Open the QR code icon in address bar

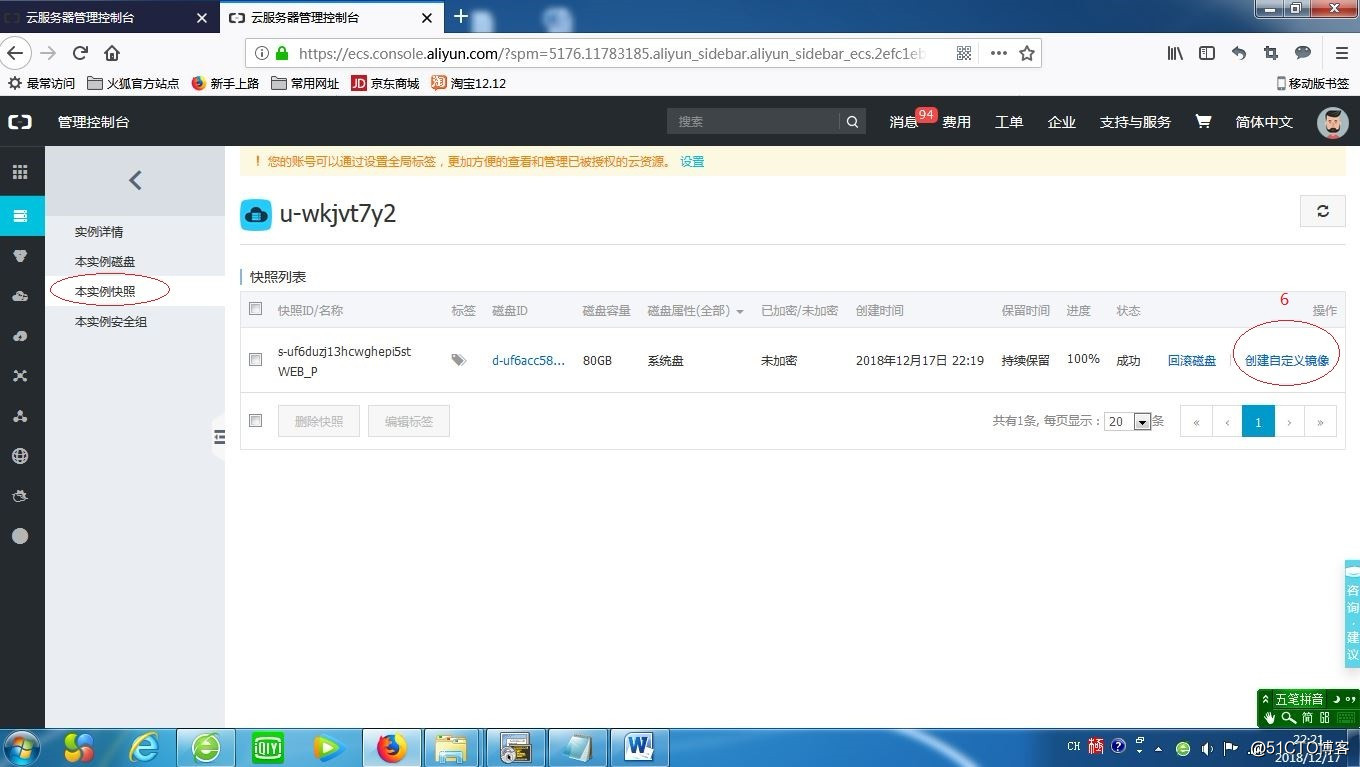click(964, 53)
